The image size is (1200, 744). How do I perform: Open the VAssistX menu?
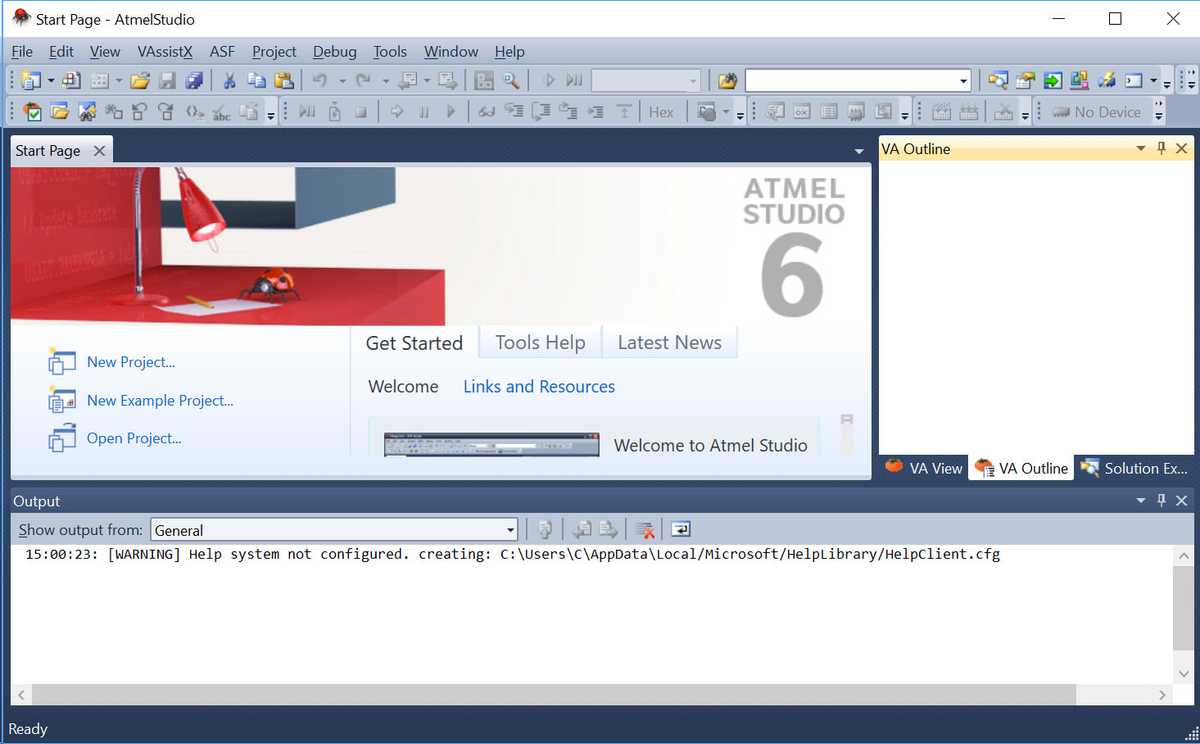click(x=166, y=51)
